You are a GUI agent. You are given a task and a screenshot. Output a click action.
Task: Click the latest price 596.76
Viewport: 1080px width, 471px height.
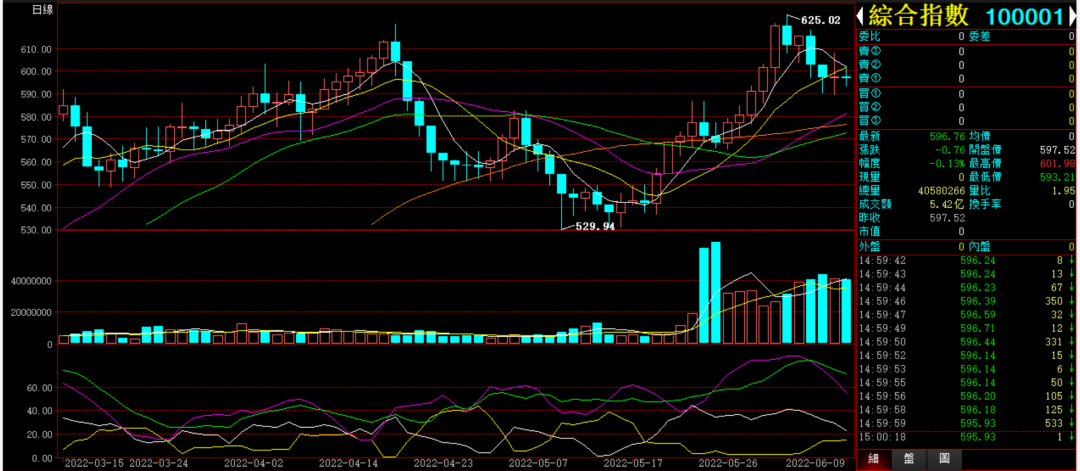tap(947, 136)
